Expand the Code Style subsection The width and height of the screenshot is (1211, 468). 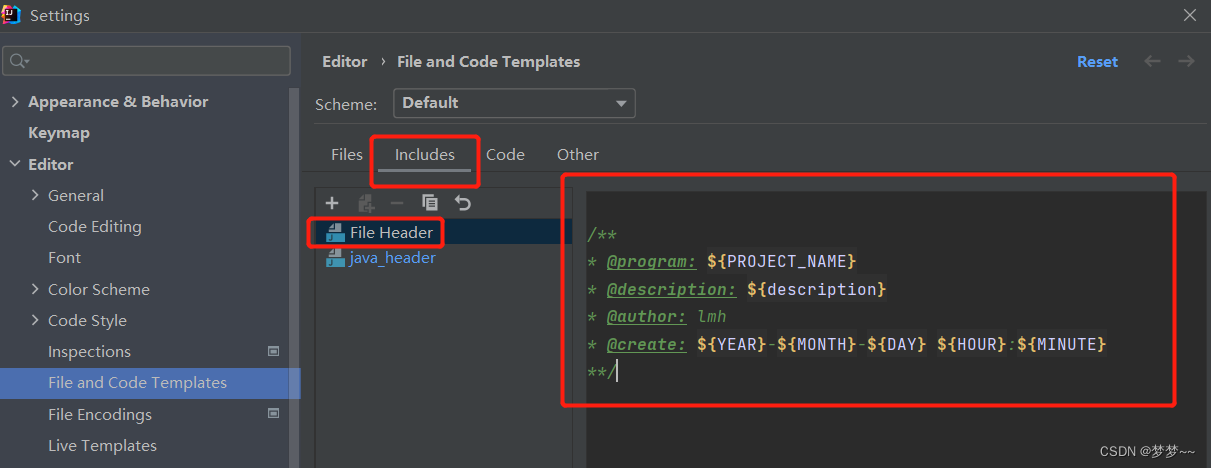(x=35, y=321)
